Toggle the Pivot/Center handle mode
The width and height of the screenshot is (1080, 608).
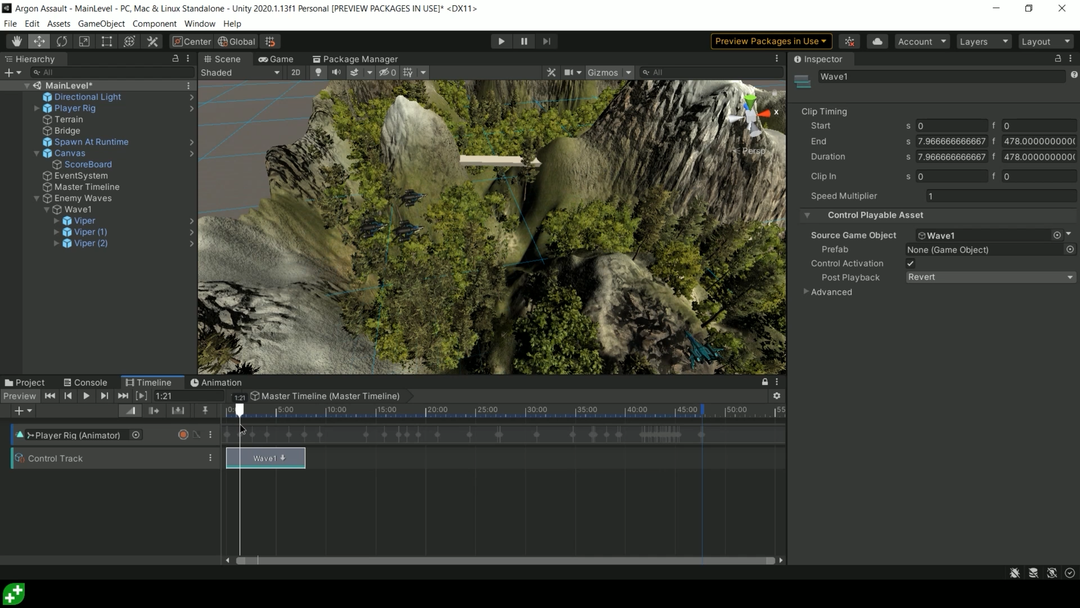coord(191,41)
